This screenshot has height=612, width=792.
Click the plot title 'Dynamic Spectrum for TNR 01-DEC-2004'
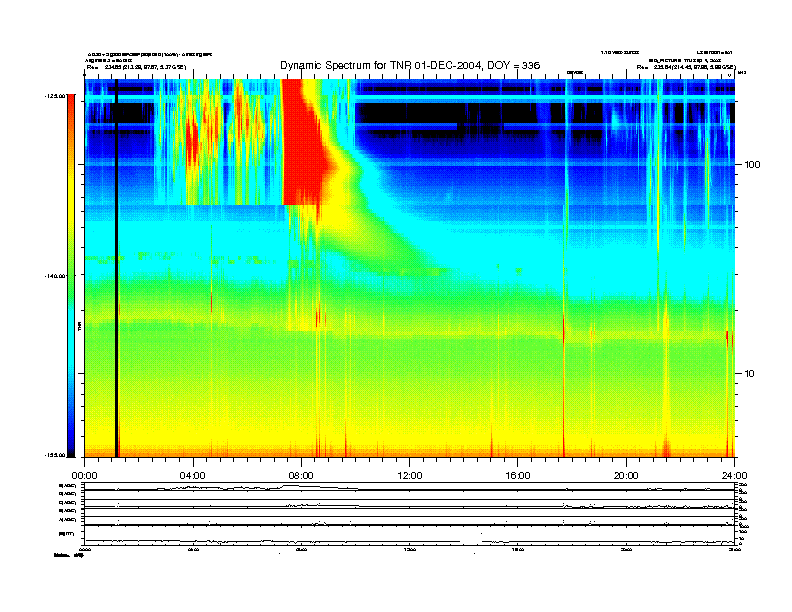(410, 65)
